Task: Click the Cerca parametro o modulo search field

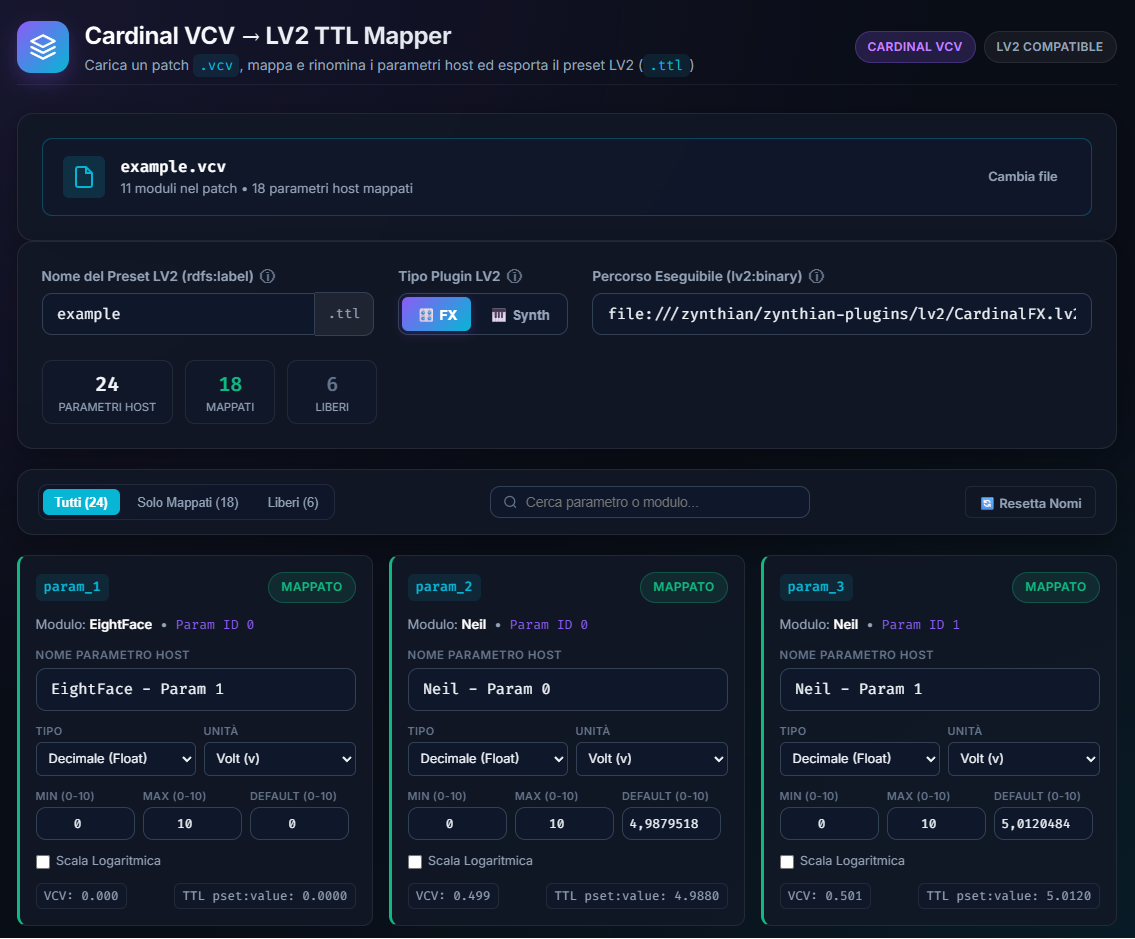Action: click(649, 502)
